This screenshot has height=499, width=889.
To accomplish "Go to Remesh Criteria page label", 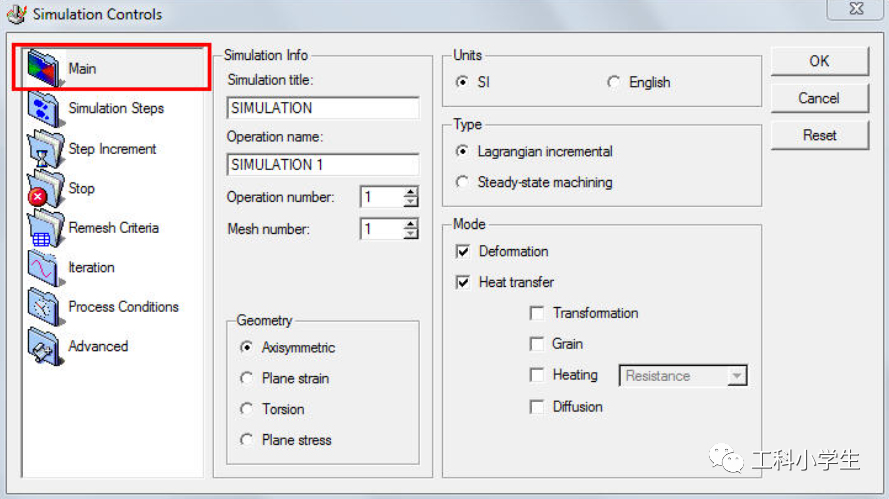I will click(113, 228).
